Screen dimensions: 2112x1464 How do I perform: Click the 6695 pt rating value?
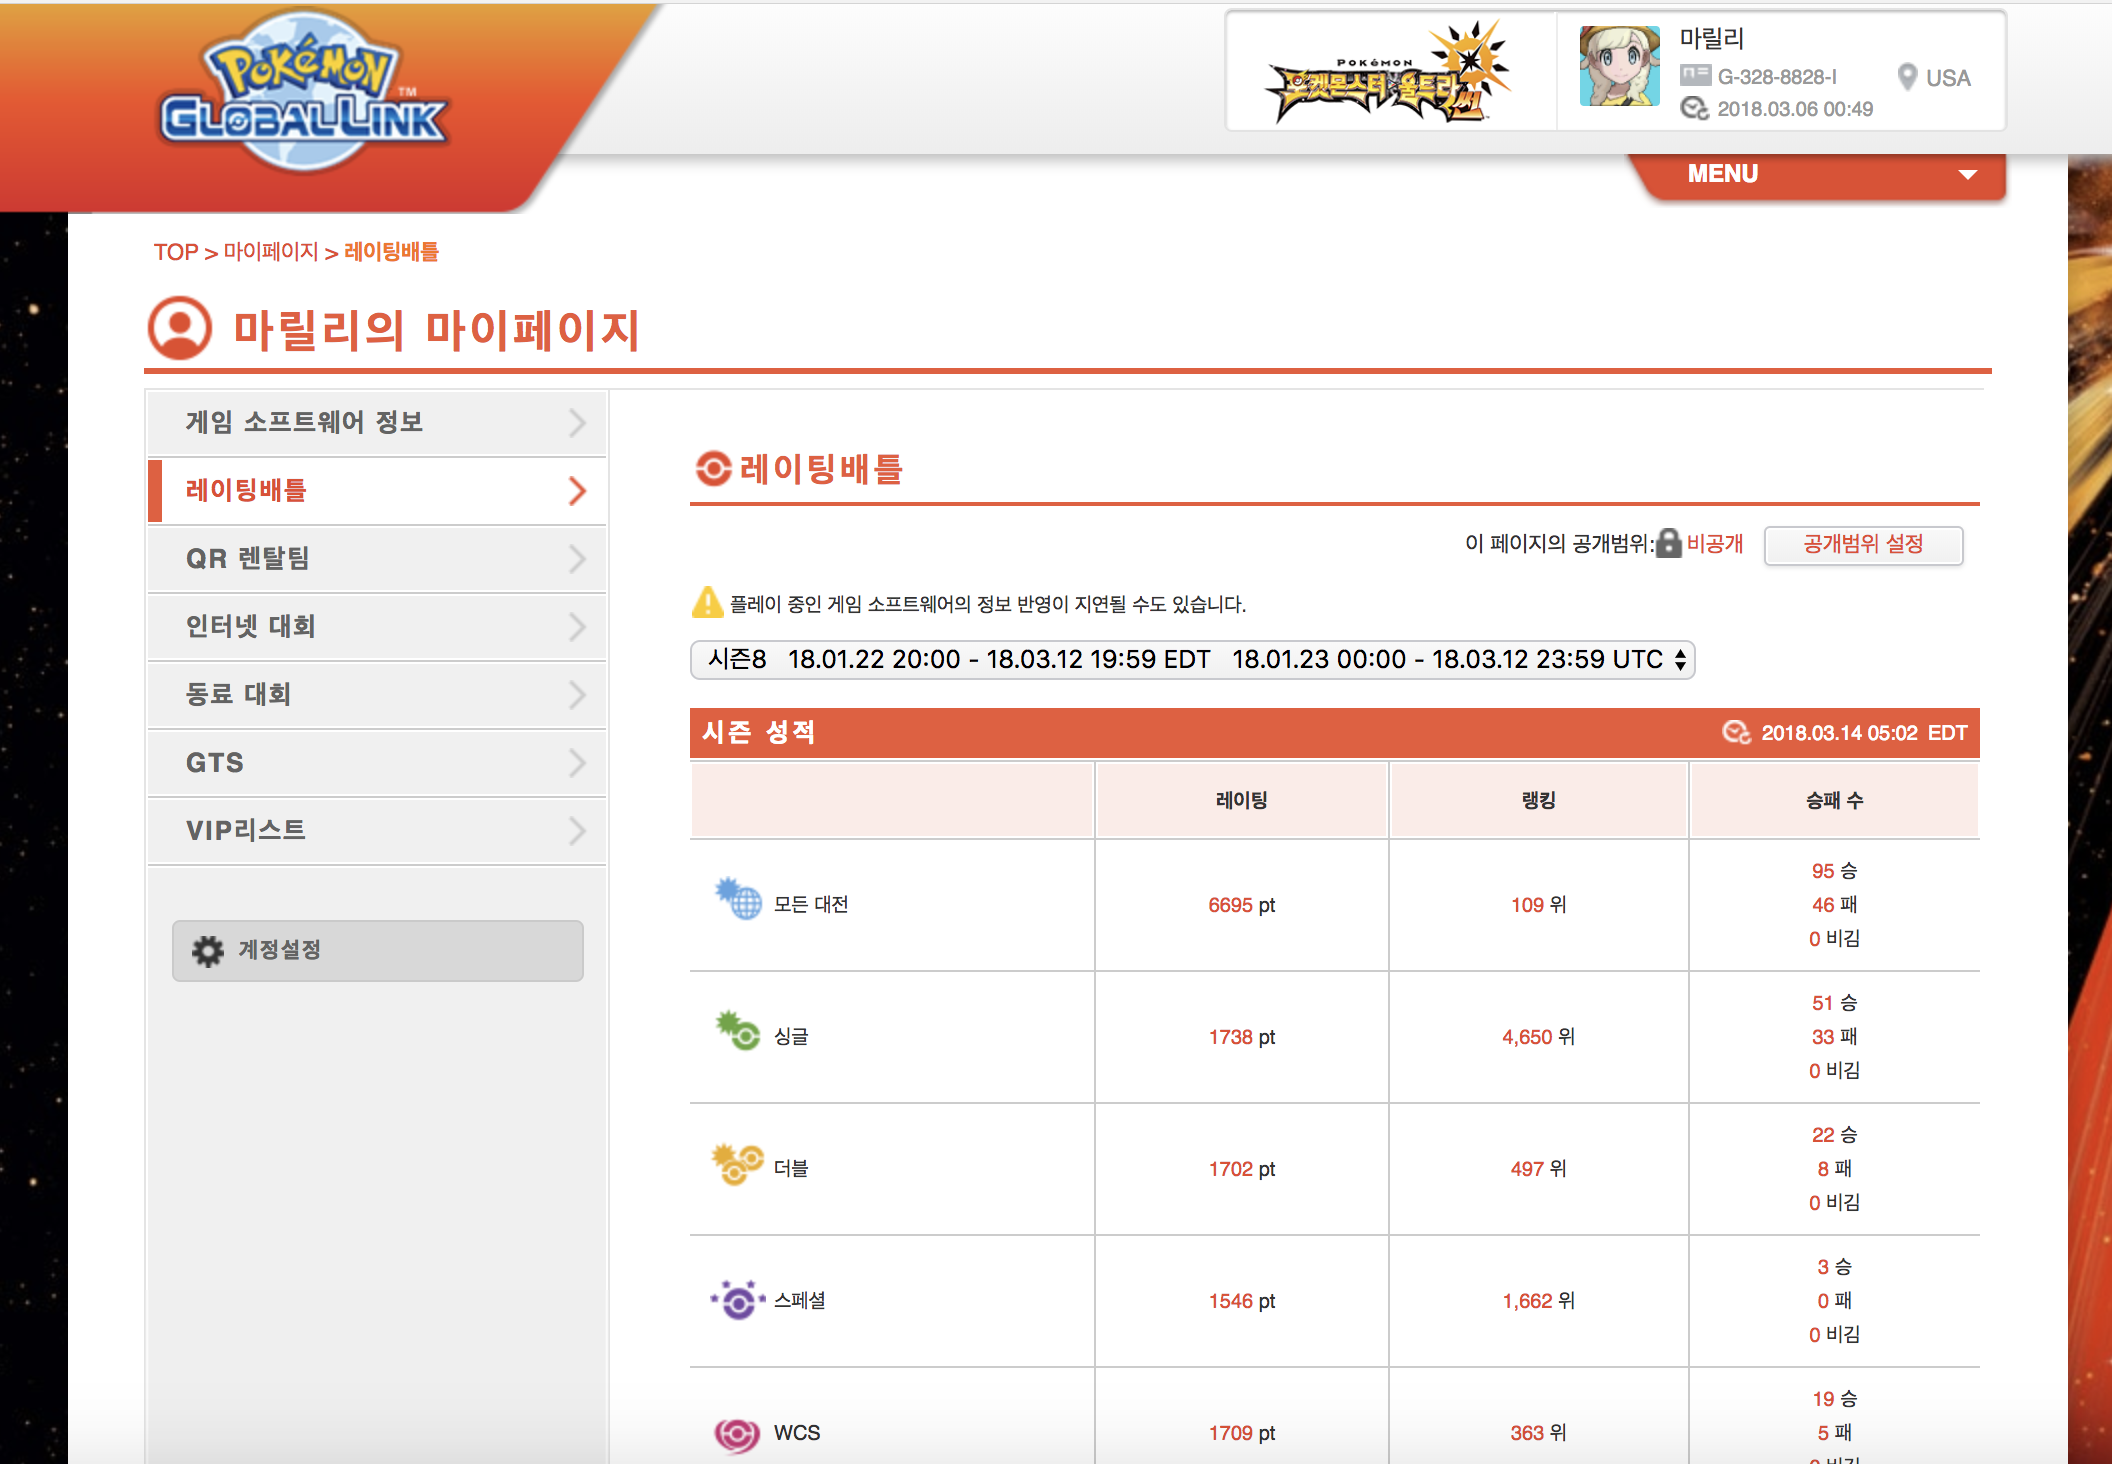click(1242, 905)
